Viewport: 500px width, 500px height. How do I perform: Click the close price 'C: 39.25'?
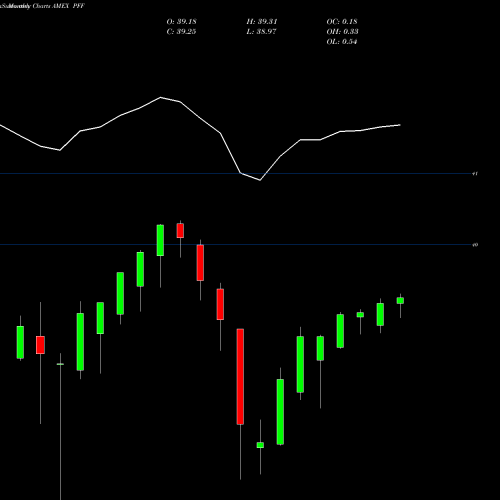click(181, 32)
